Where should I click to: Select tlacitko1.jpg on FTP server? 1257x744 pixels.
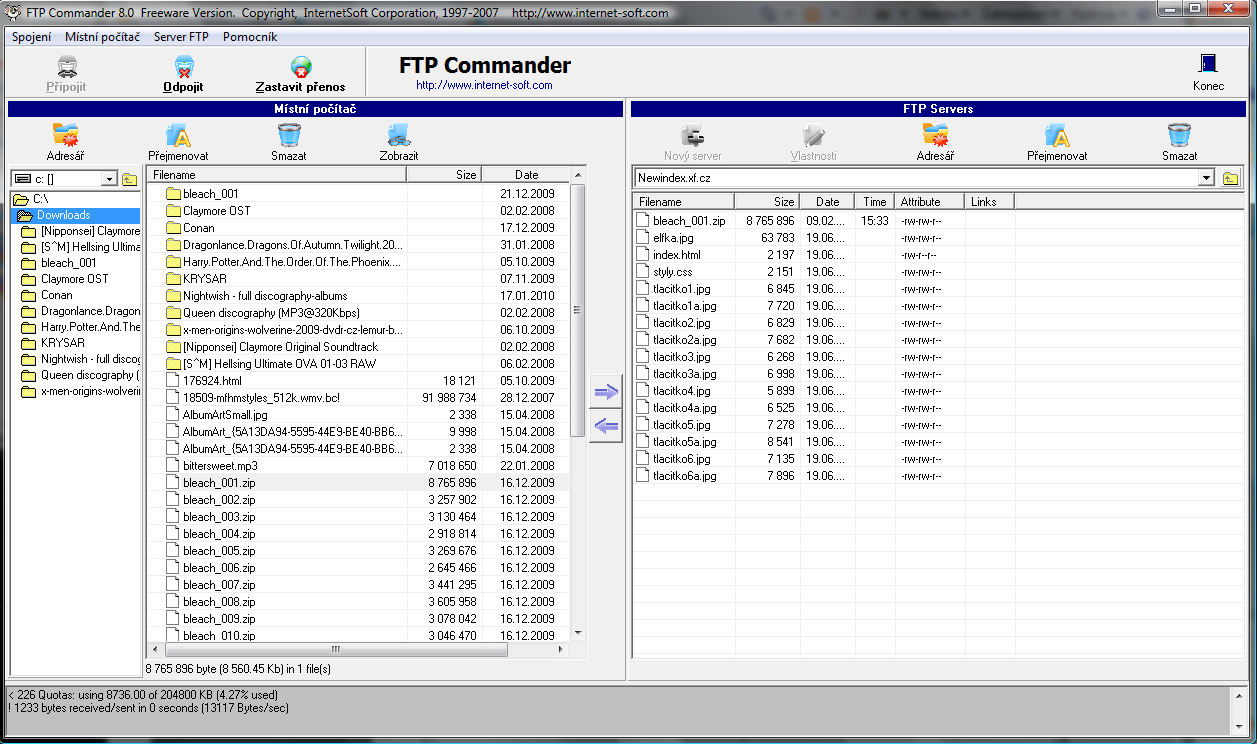[x=681, y=288]
